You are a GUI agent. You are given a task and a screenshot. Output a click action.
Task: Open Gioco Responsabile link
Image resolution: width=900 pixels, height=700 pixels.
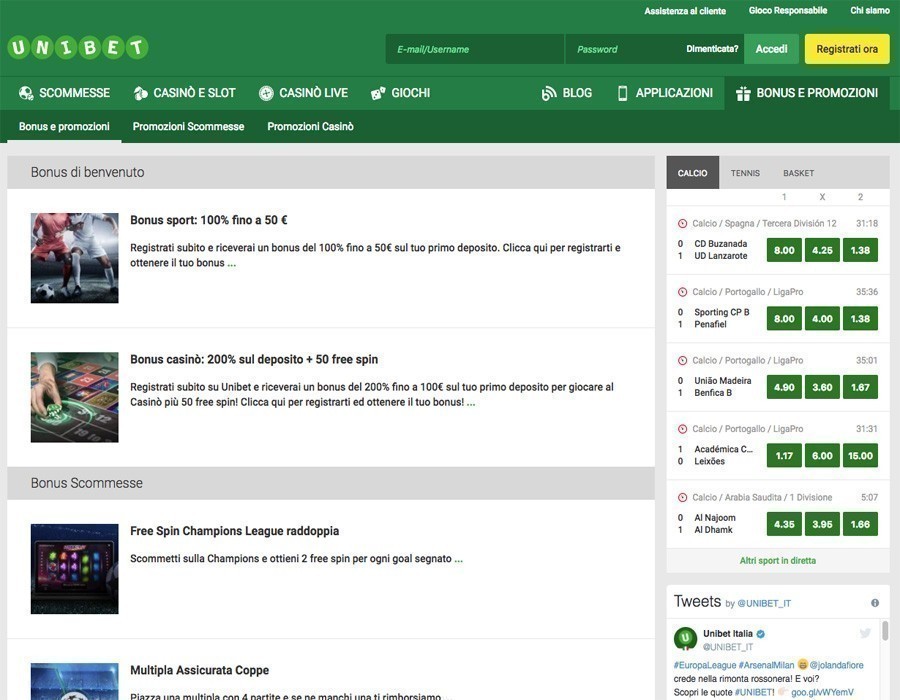pos(788,10)
